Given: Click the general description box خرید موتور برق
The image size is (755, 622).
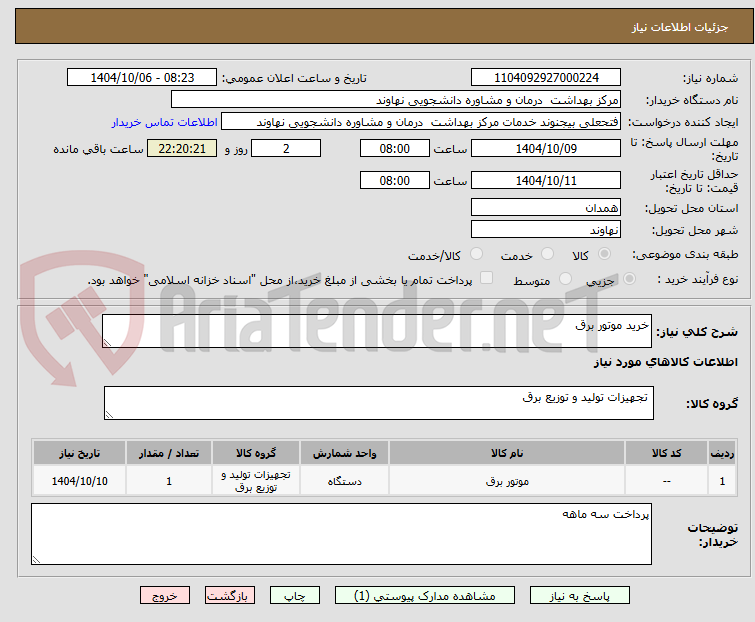Looking at the screenshot, I should tap(377, 331).
